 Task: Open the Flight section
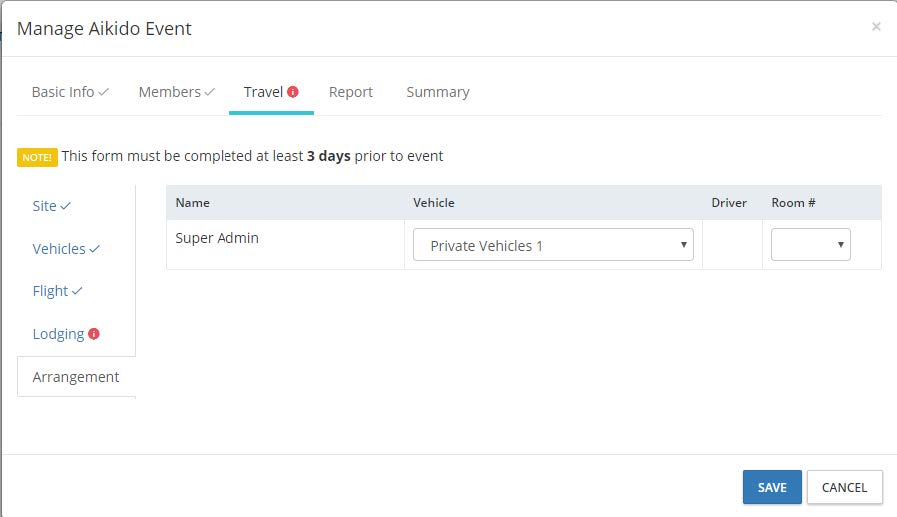point(57,291)
